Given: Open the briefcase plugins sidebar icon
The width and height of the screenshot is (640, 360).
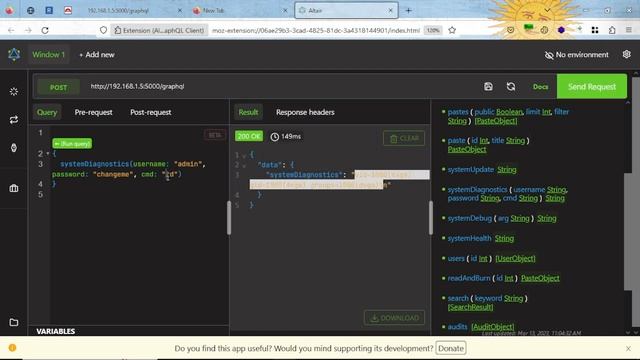Looking at the screenshot, I should (14, 188).
